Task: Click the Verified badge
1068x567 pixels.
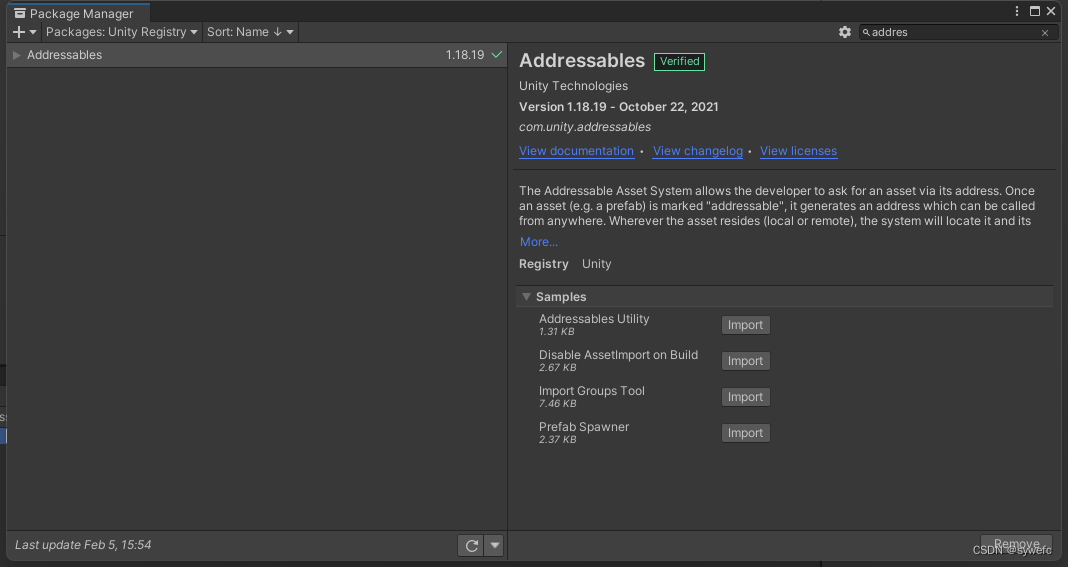Action: pos(679,61)
